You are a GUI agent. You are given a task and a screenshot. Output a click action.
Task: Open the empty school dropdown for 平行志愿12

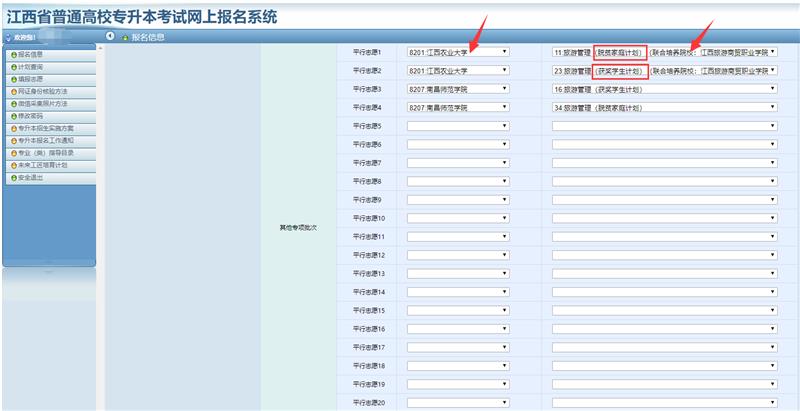458,255
